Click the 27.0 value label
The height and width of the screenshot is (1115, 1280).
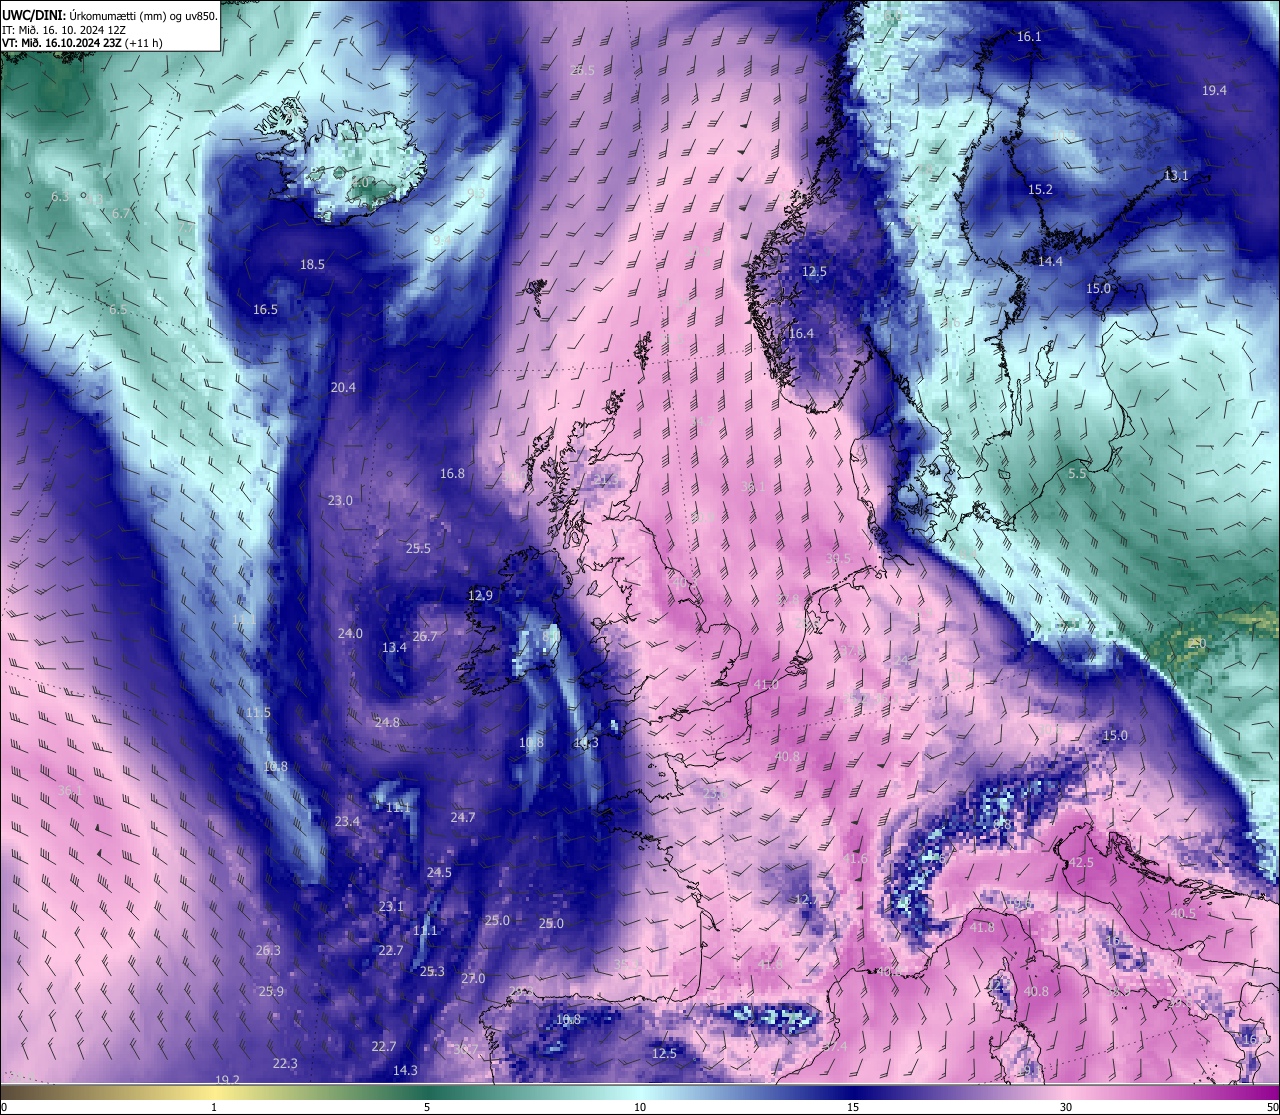tap(472, 979)
